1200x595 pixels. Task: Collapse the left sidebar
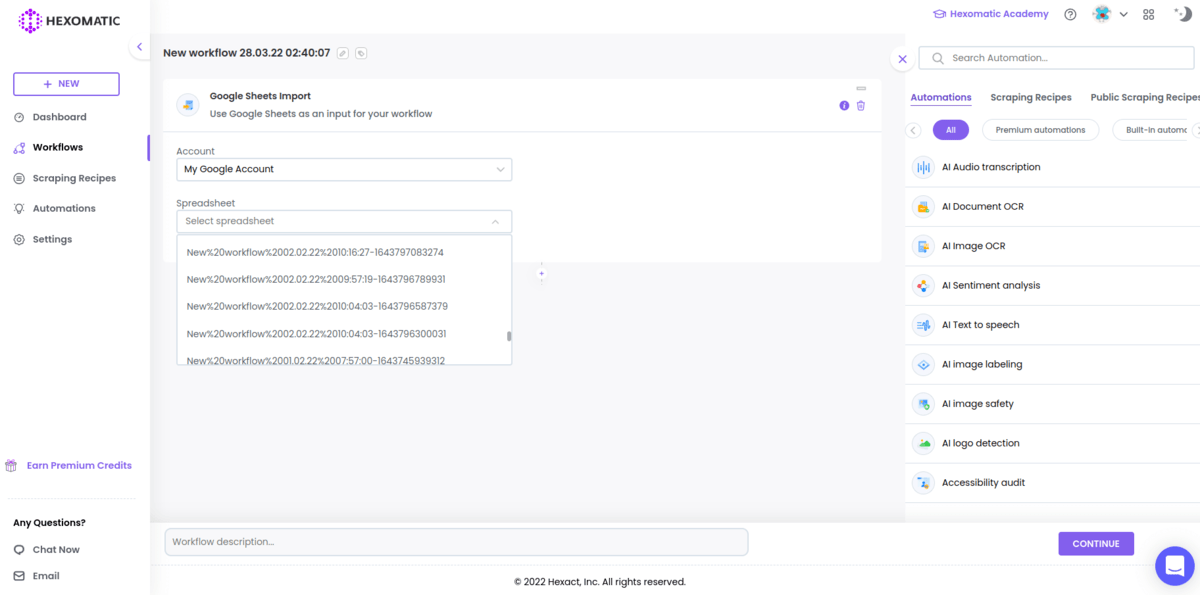(139, 47)
